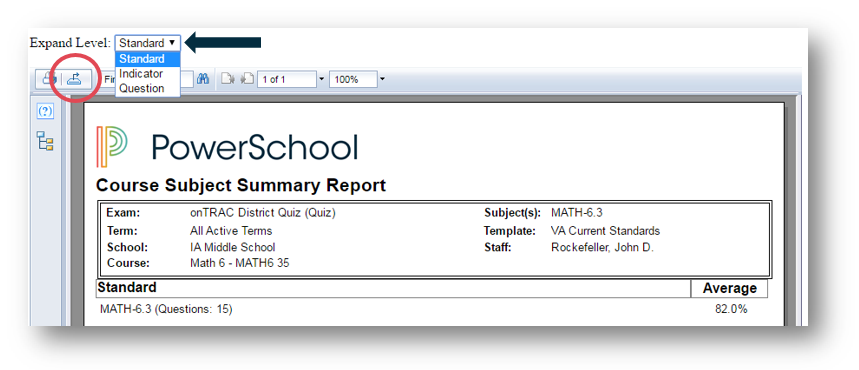This screenshot has height=370, width=859.
Task: Open the page number dropdown arrow
Action: coord(322,79)
